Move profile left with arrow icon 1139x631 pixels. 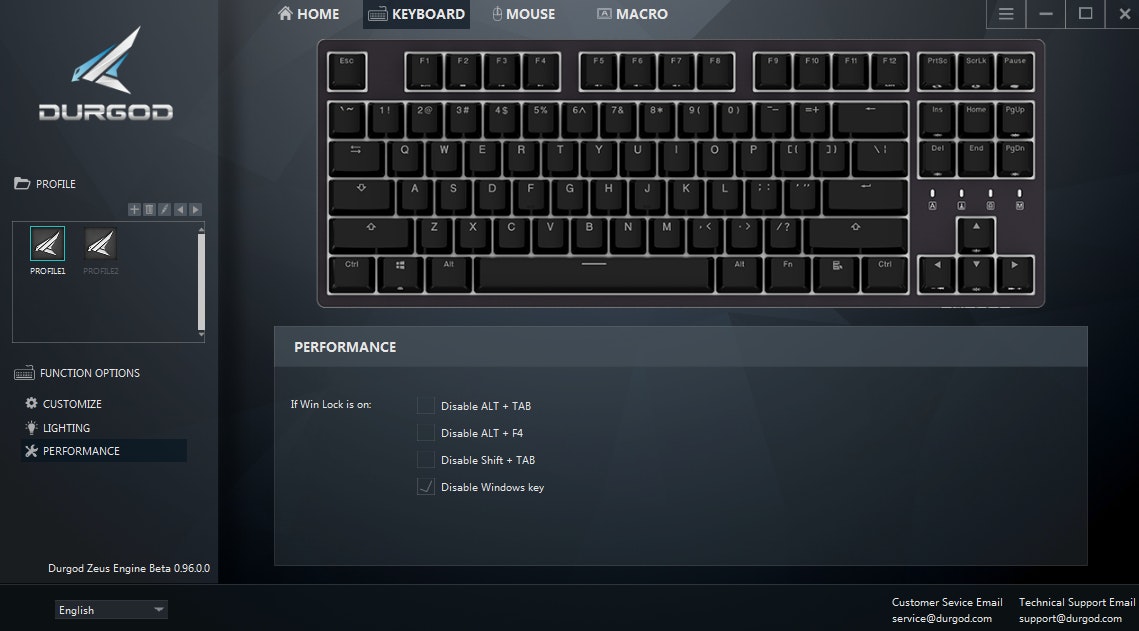point(180,209)
